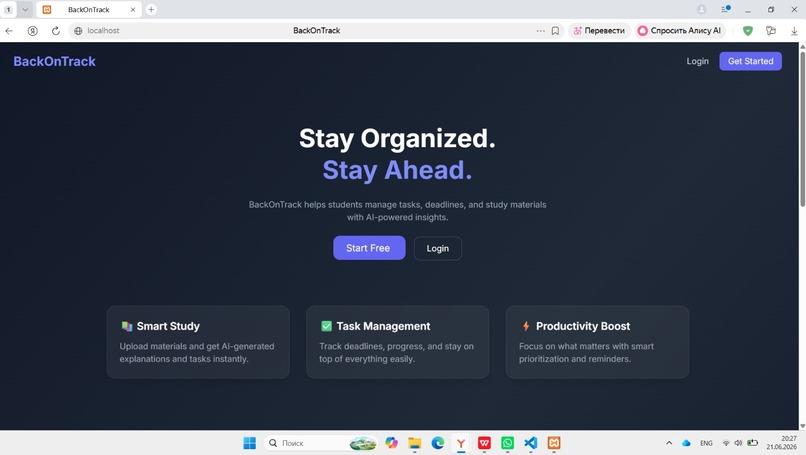Click the page's vertical scrollbar thumb
Screen dimensions: 806x455
(x=802, y=129)
